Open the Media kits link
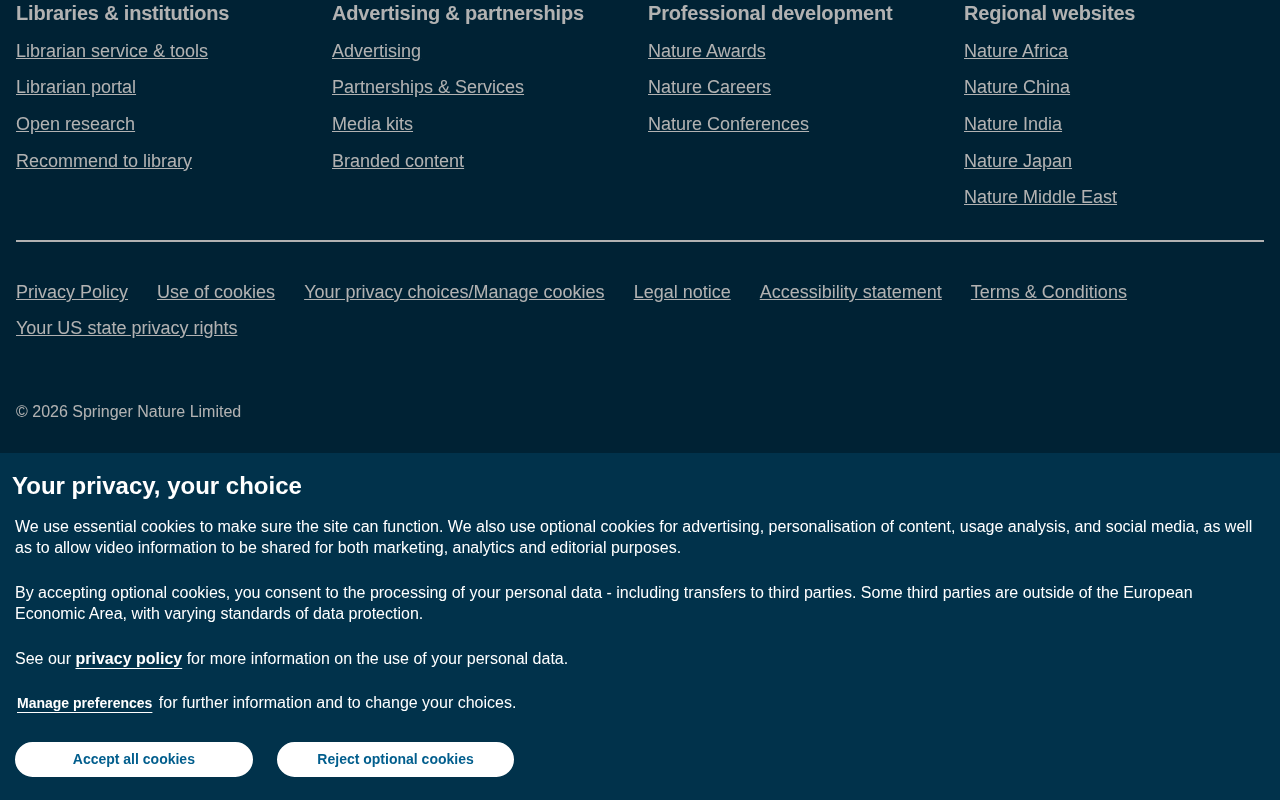Viewport: 1280px width, 800px height. [x=372, y=124]
